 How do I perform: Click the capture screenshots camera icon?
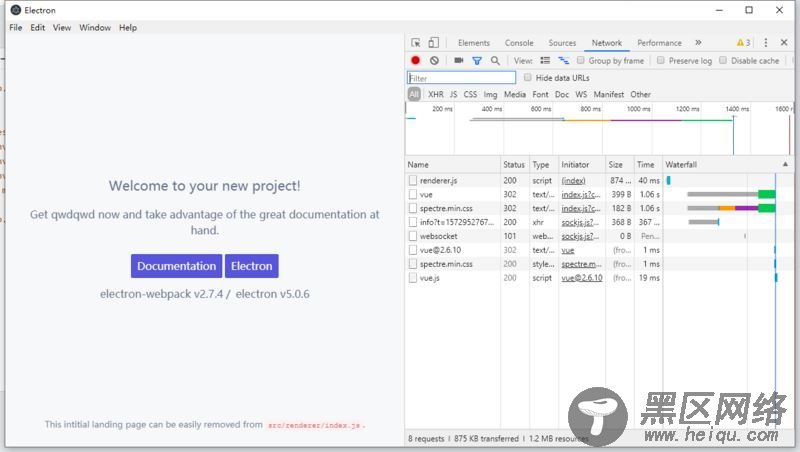459,60
